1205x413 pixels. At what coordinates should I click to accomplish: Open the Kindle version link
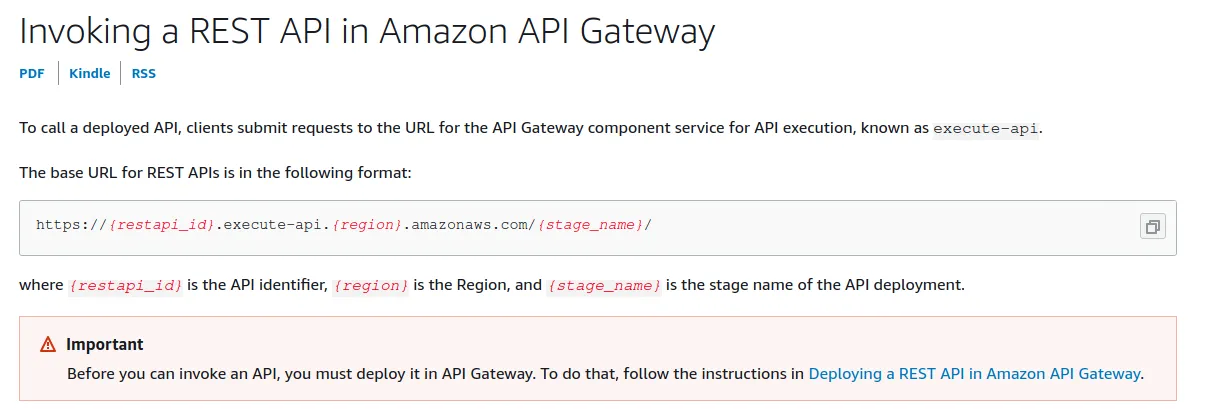(x=90, y=73)
